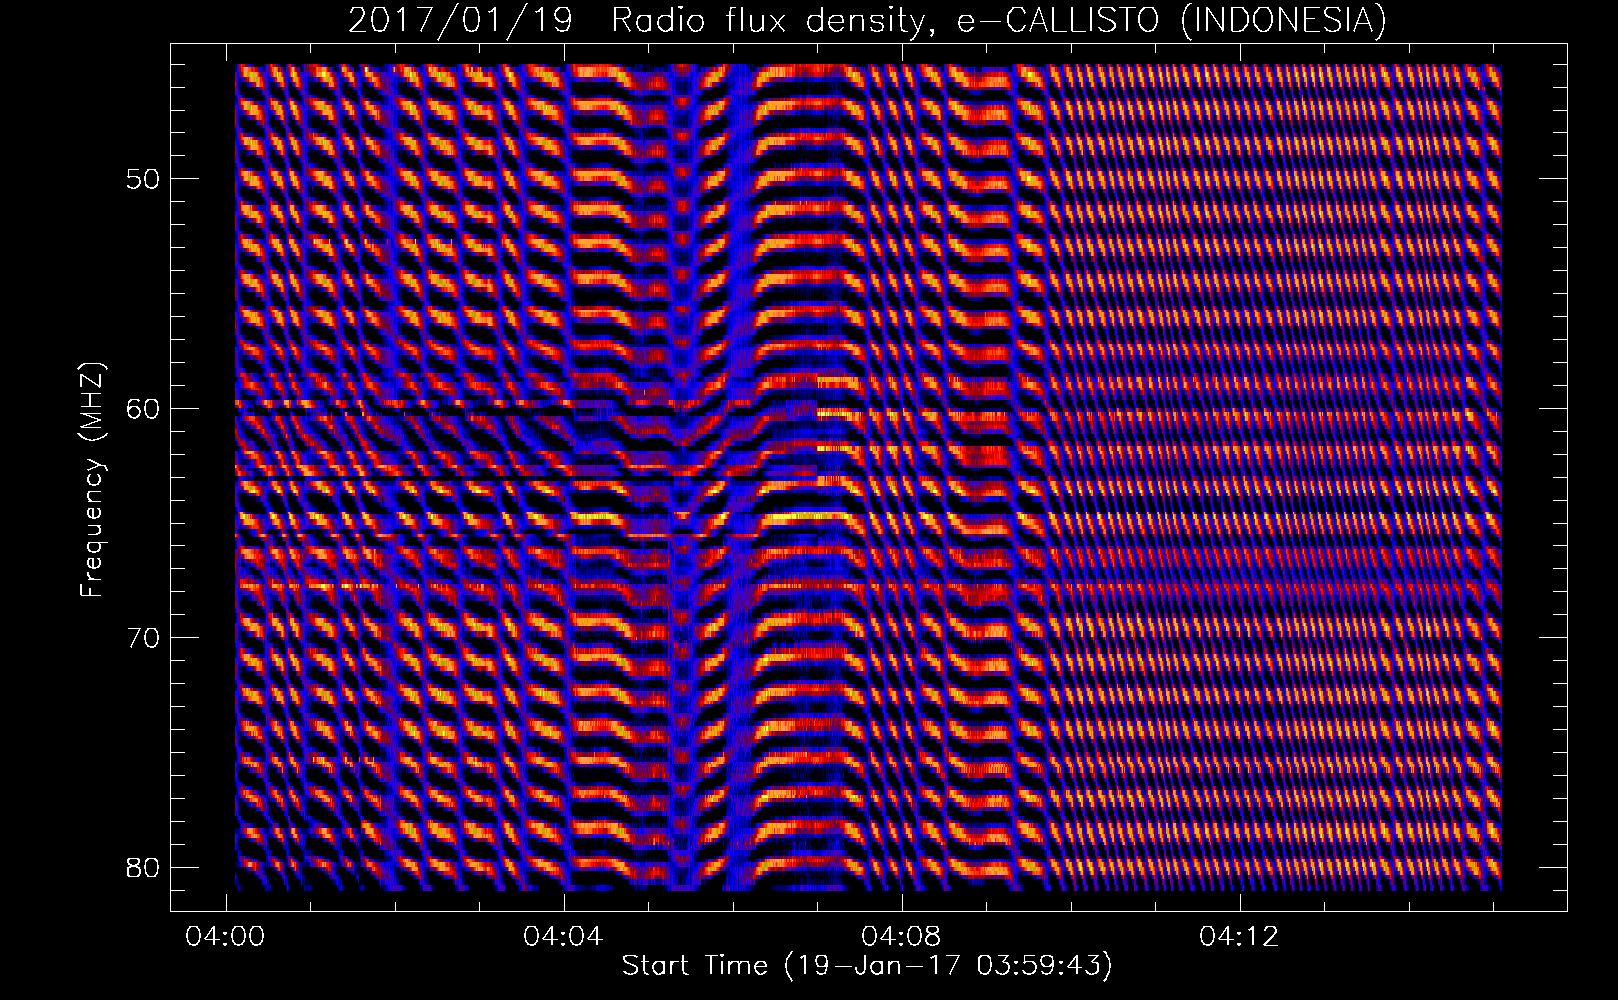This screenshot has width=1618, height=1000.
Task: Click the '04:04' time tick label
Action: coord(564,937)
